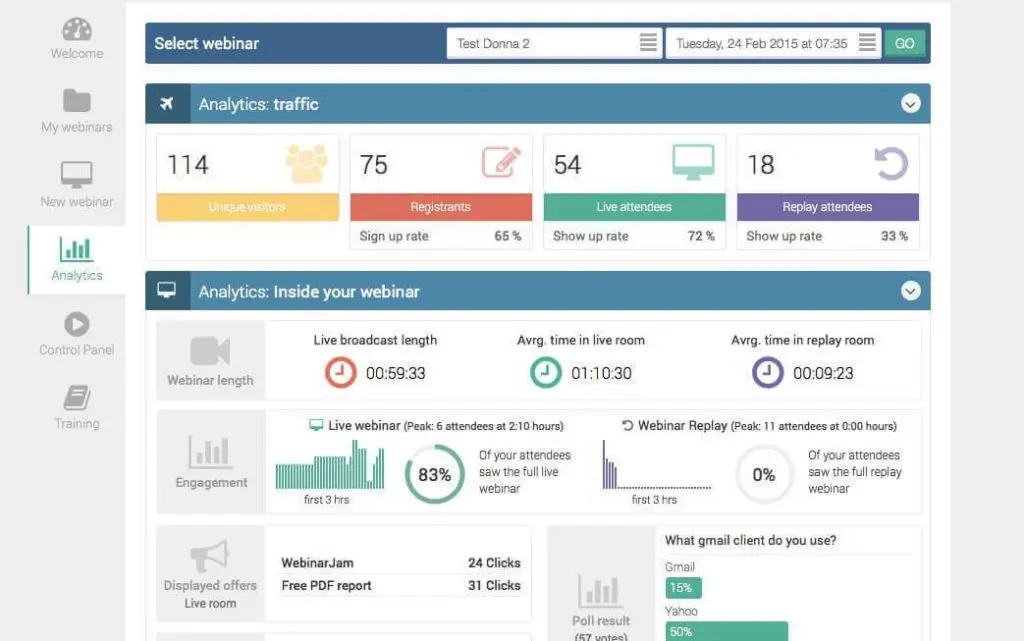
Task: Select the Analytics bar chart icon
Action: pyautogui.click(x=76, y=249)
